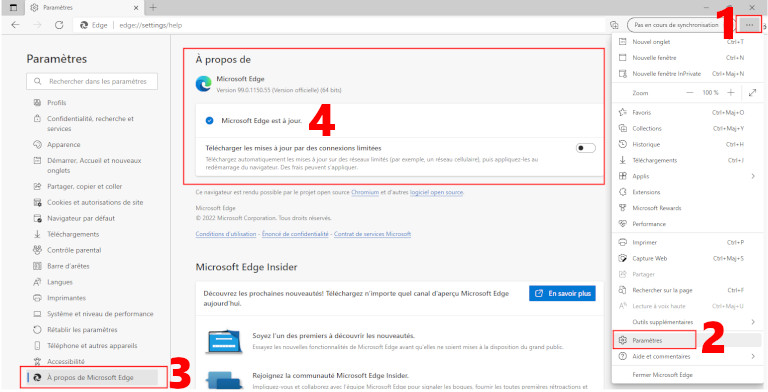Select Apparence in the settings sidebar

64,145
